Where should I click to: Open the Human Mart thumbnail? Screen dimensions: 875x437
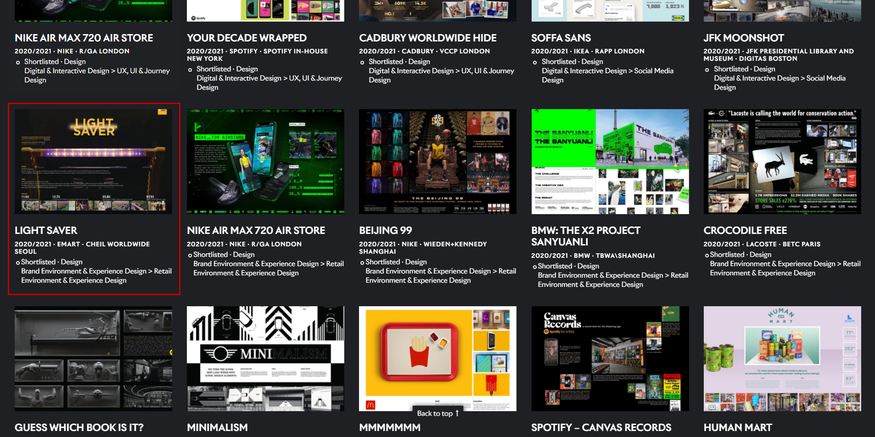click(782, 358)
